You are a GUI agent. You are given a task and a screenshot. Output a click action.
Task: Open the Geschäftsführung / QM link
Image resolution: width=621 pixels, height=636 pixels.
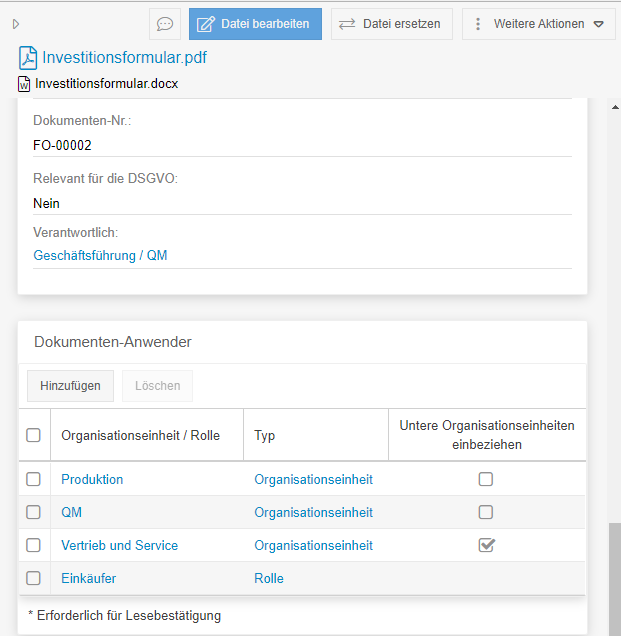pyautogui.click(x=100, y=255)
